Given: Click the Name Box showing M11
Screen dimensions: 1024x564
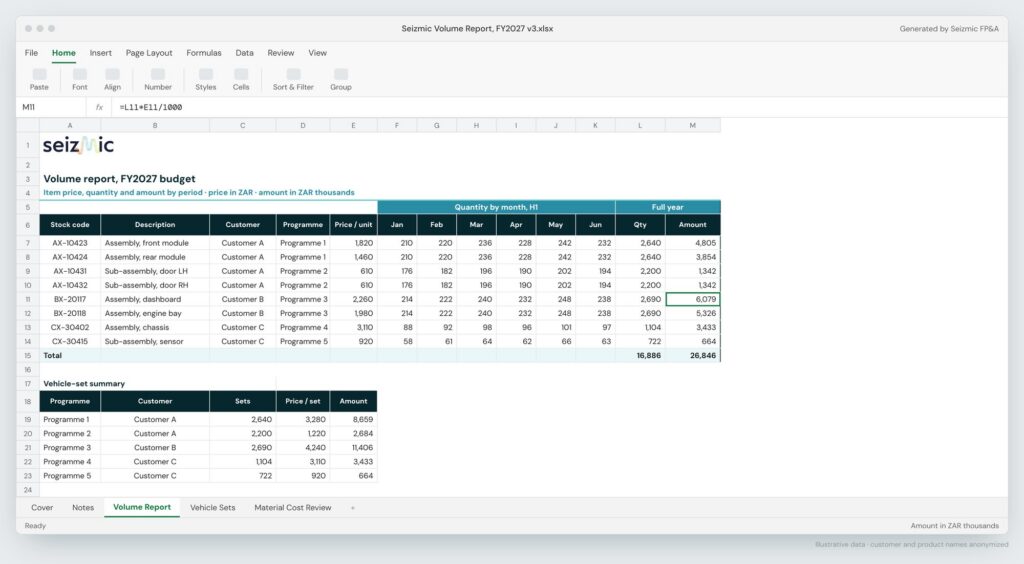Looking at the screenshot, I should pyautogui.click(x=51, y=107).
